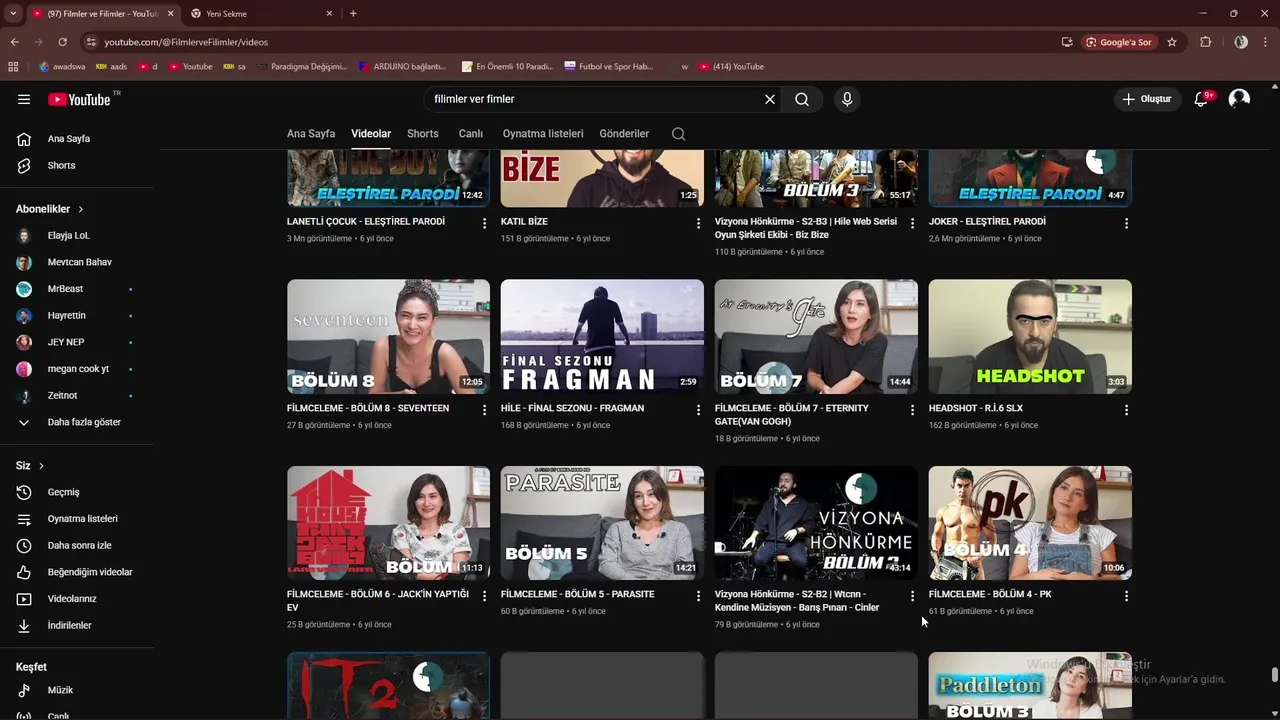Open notifications bell
1280x720 pixels.
point(1201,99)
